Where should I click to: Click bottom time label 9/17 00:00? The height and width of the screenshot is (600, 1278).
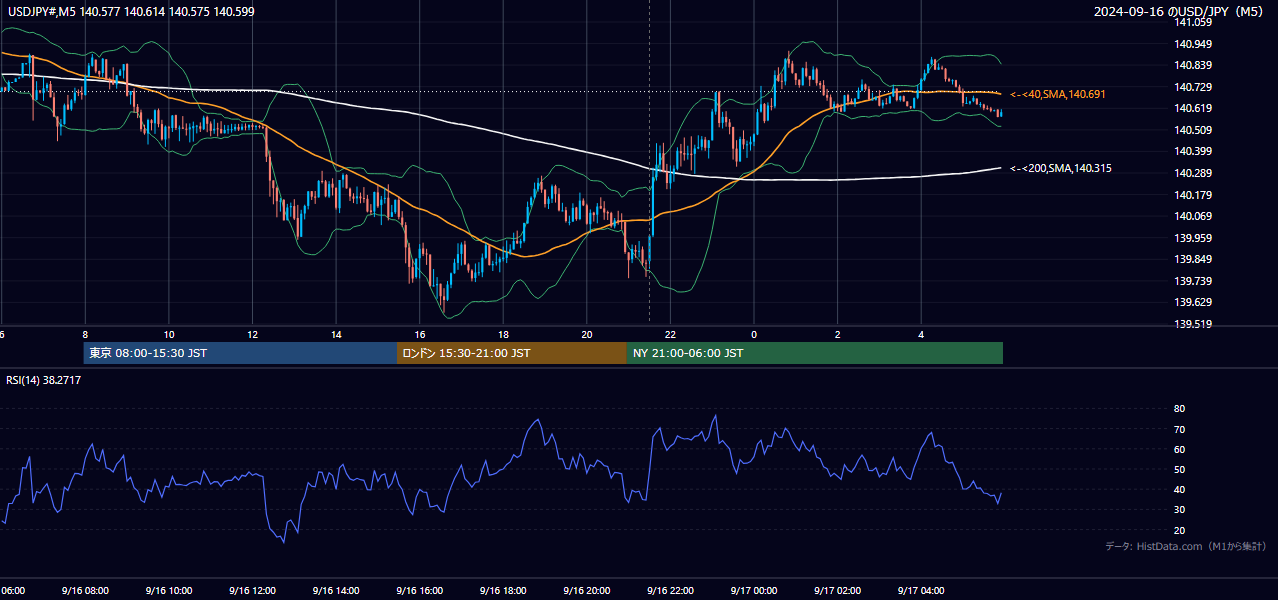click(x=753, y=590)
